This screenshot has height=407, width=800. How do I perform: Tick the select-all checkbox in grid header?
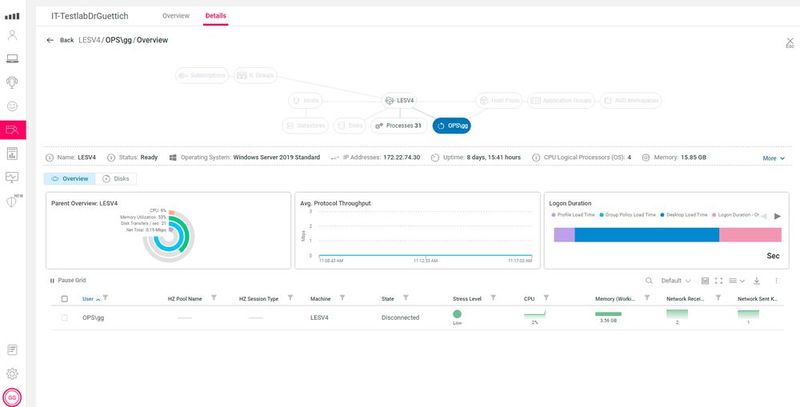click(64, 299)
